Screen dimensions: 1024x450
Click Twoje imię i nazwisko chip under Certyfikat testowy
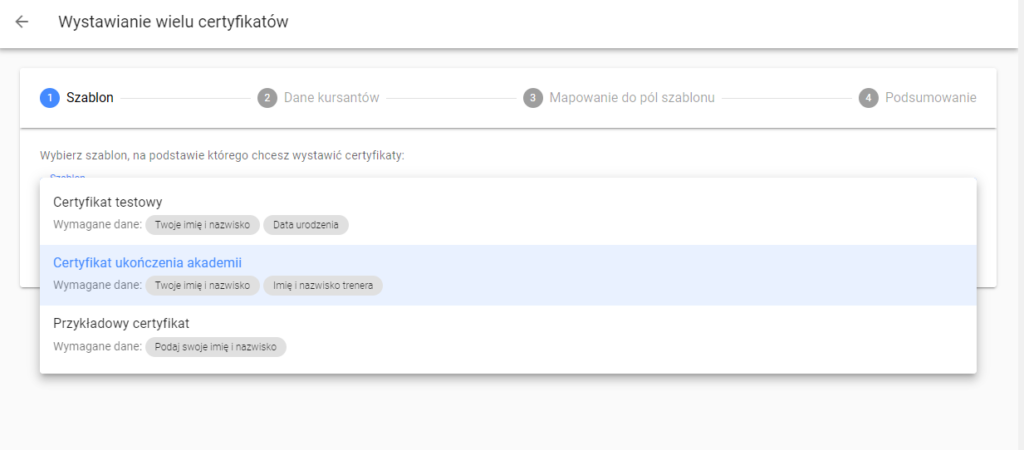202,225
